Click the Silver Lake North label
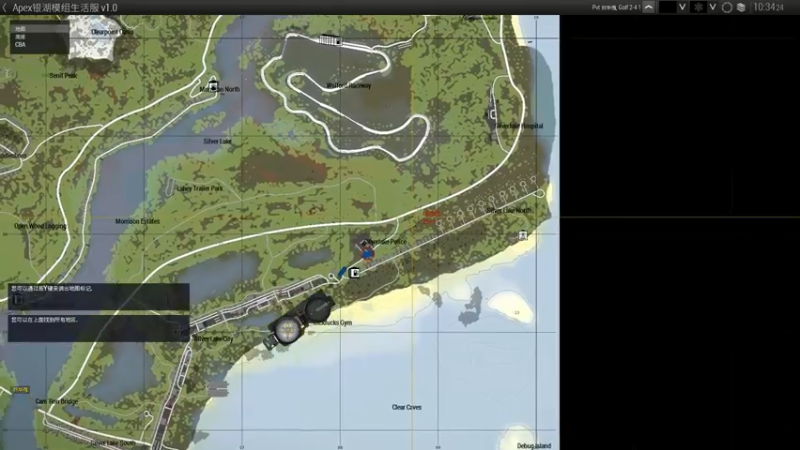Image resolution: width=800 pixels, height=450 pixels. [x=508, y=210]
